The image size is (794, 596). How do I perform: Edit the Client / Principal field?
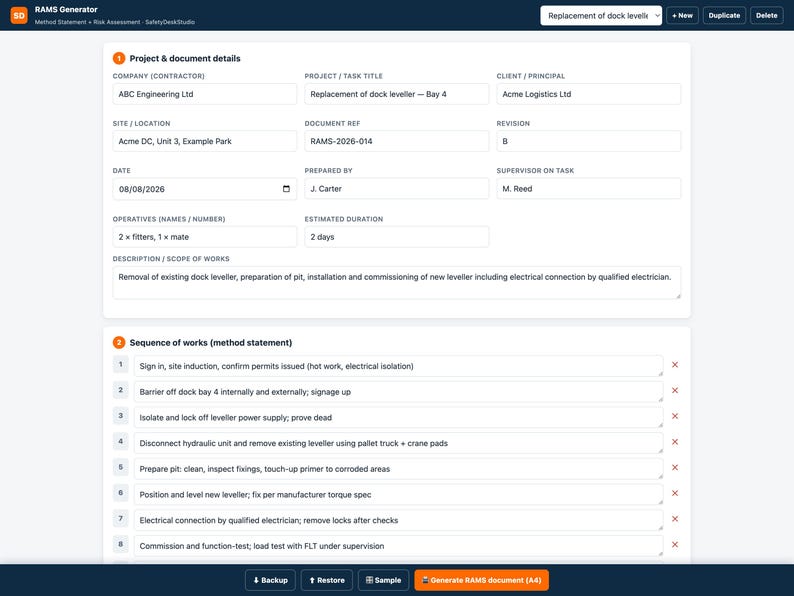588,94
